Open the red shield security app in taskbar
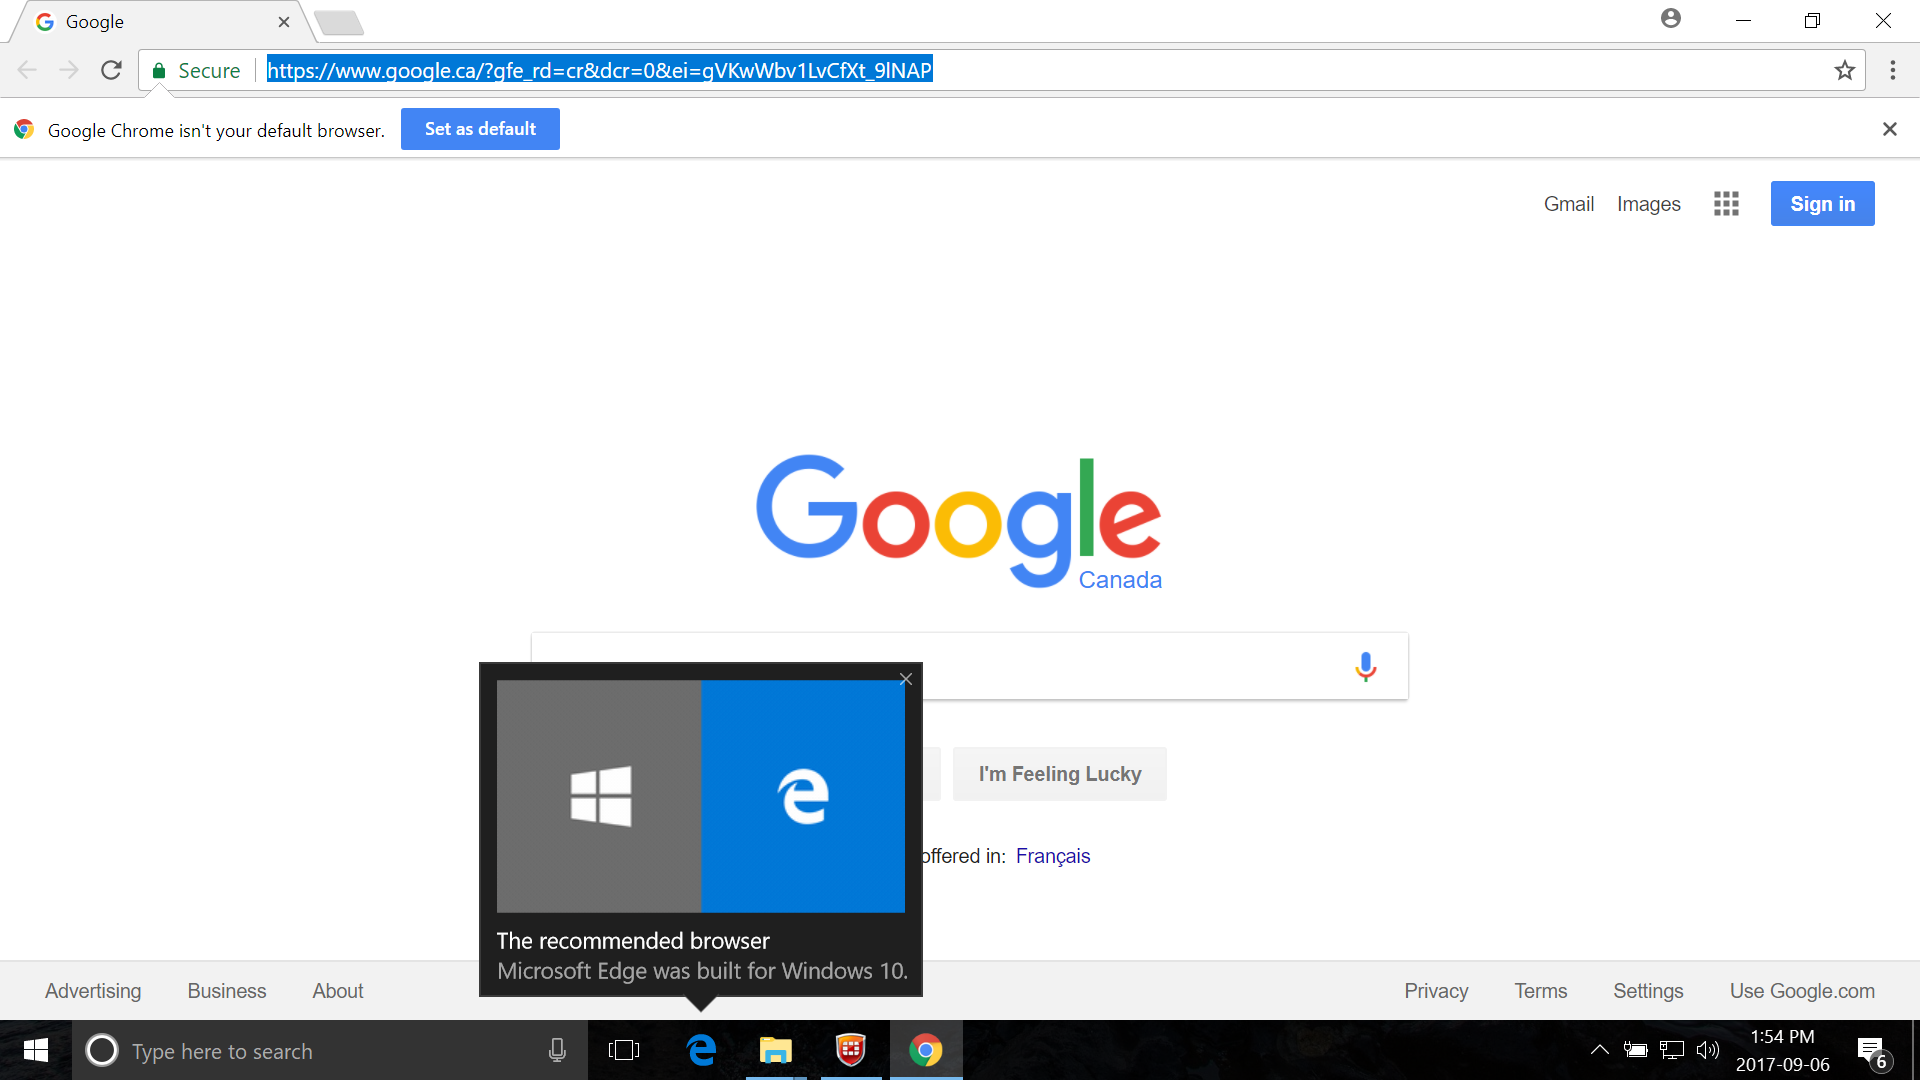 pos(851,1050)
